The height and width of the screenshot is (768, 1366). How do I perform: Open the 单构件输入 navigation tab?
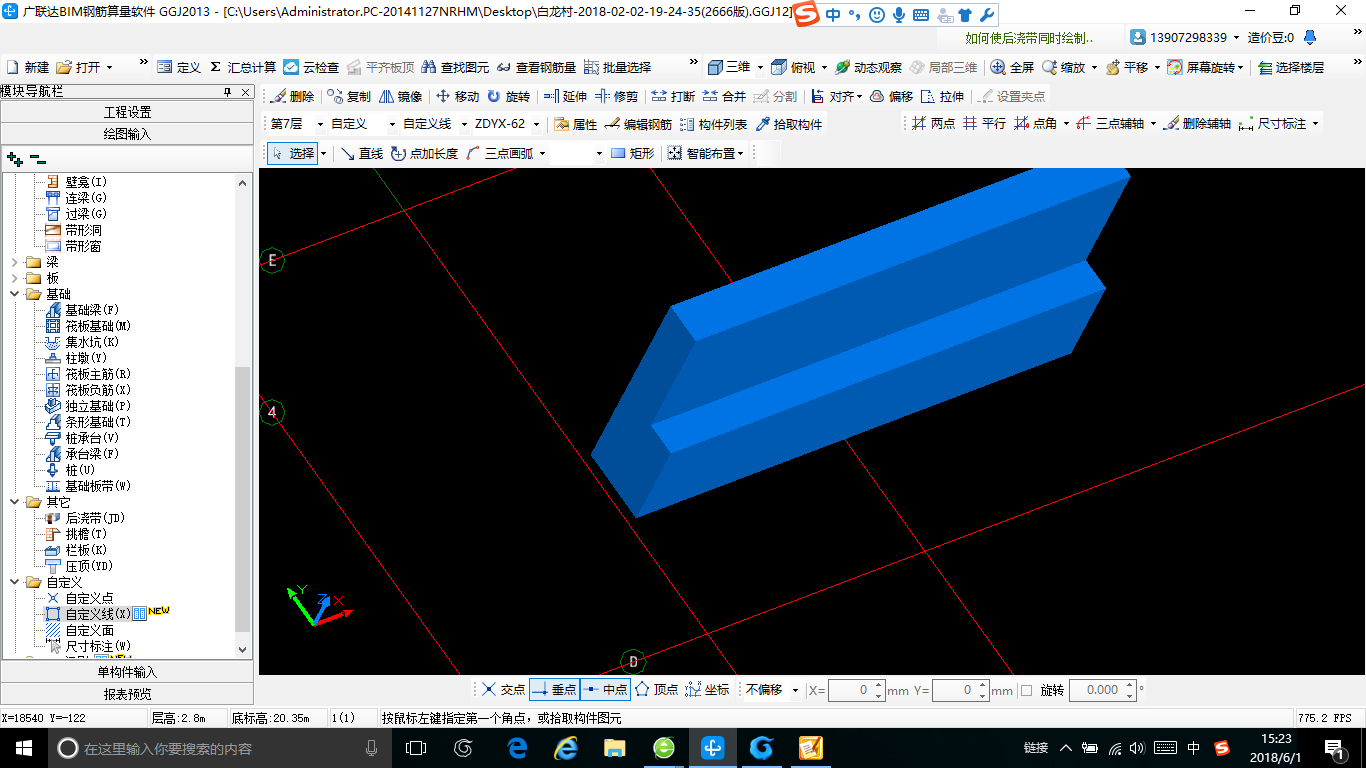127,672
